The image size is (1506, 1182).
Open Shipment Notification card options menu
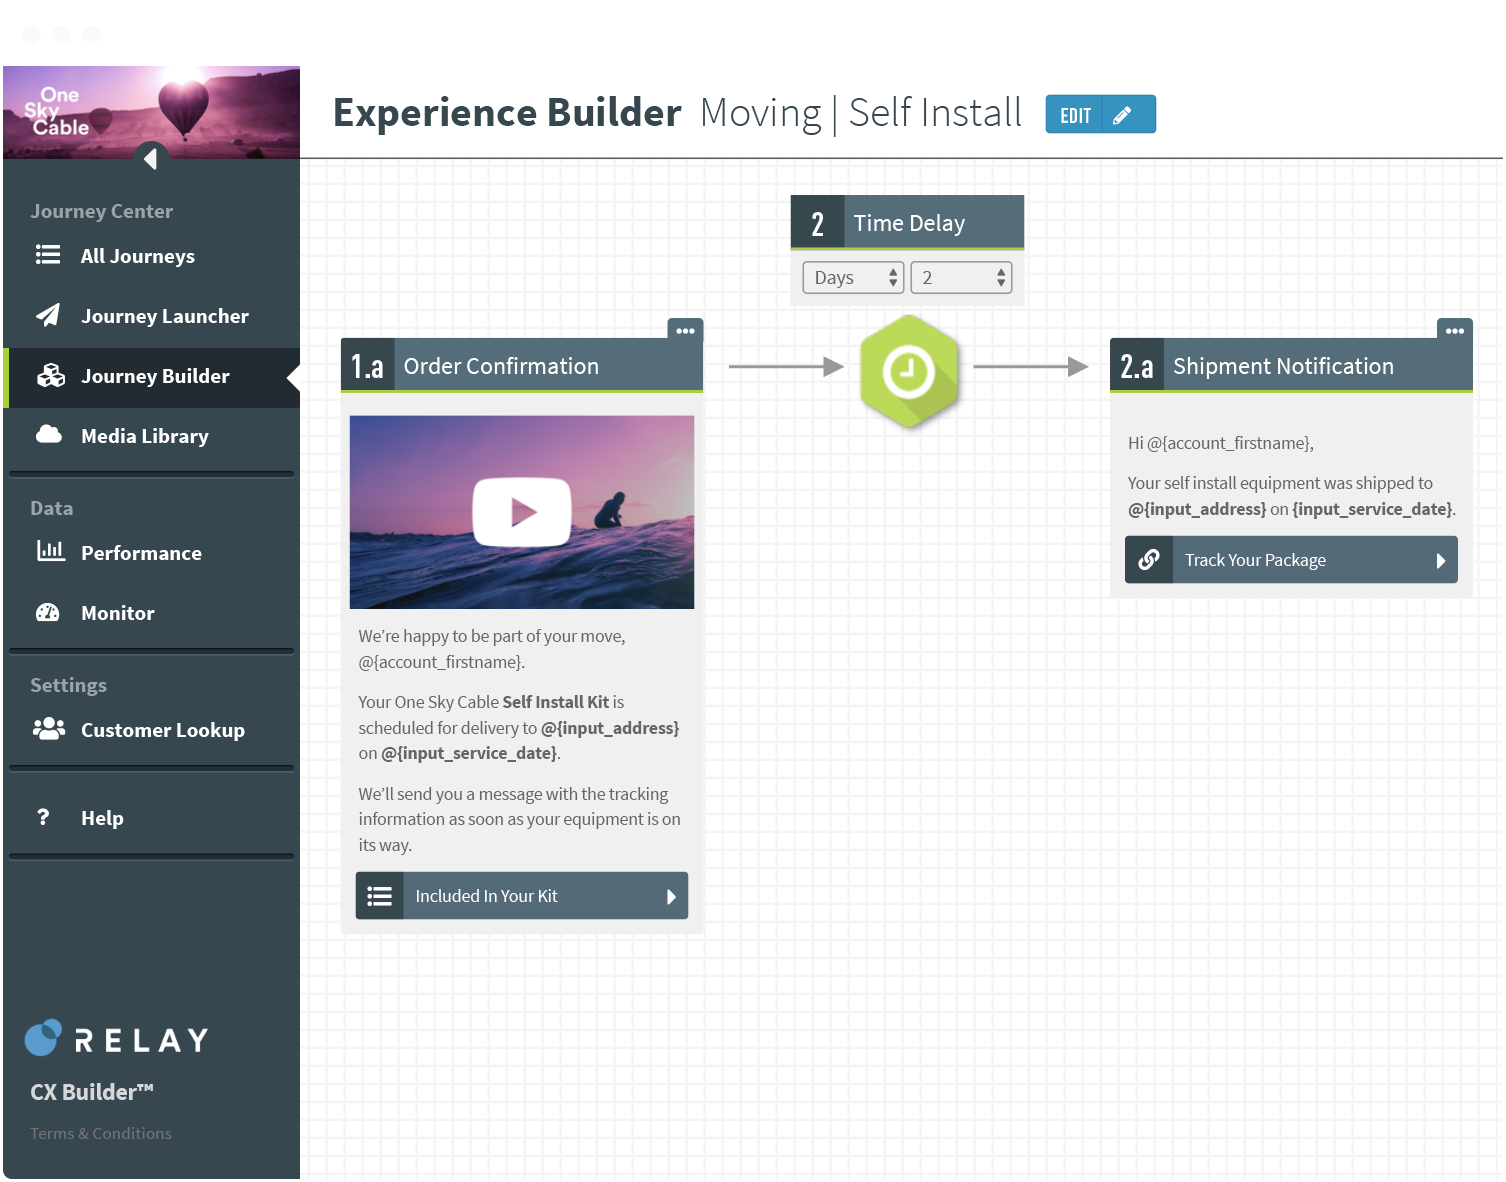(x=1454, y=331)
